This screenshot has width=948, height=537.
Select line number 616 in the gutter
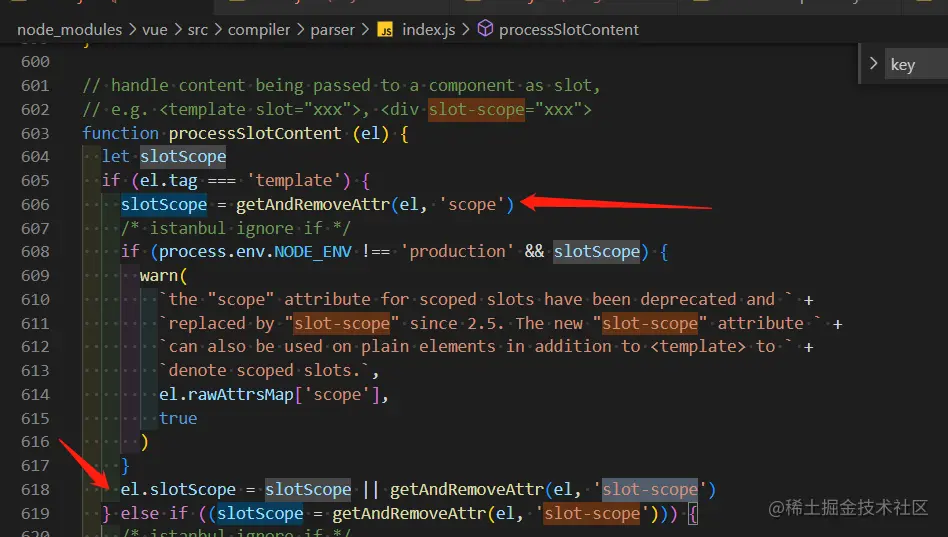click(35, 441)
